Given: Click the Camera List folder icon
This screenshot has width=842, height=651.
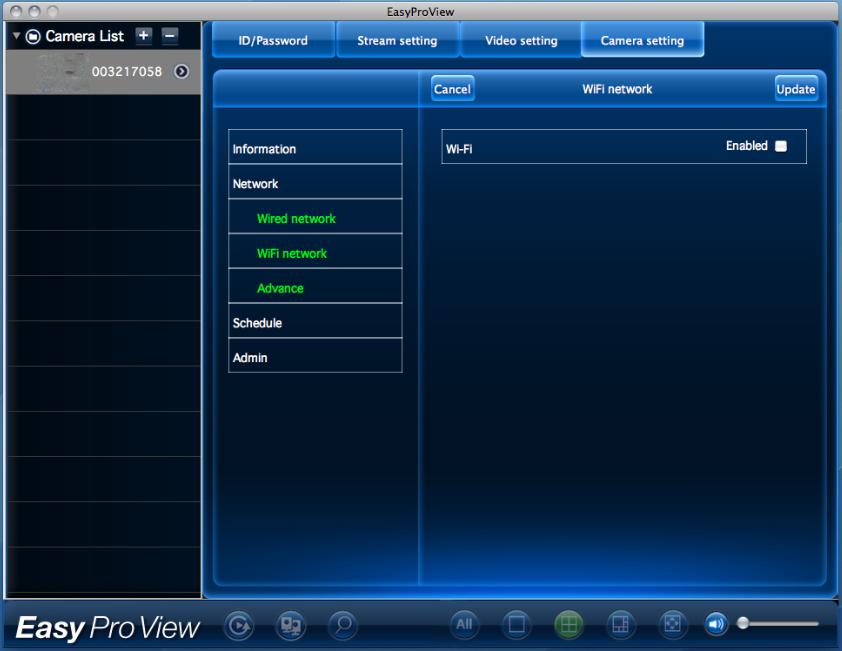Looking at the screenshot, I should [33, 36].
